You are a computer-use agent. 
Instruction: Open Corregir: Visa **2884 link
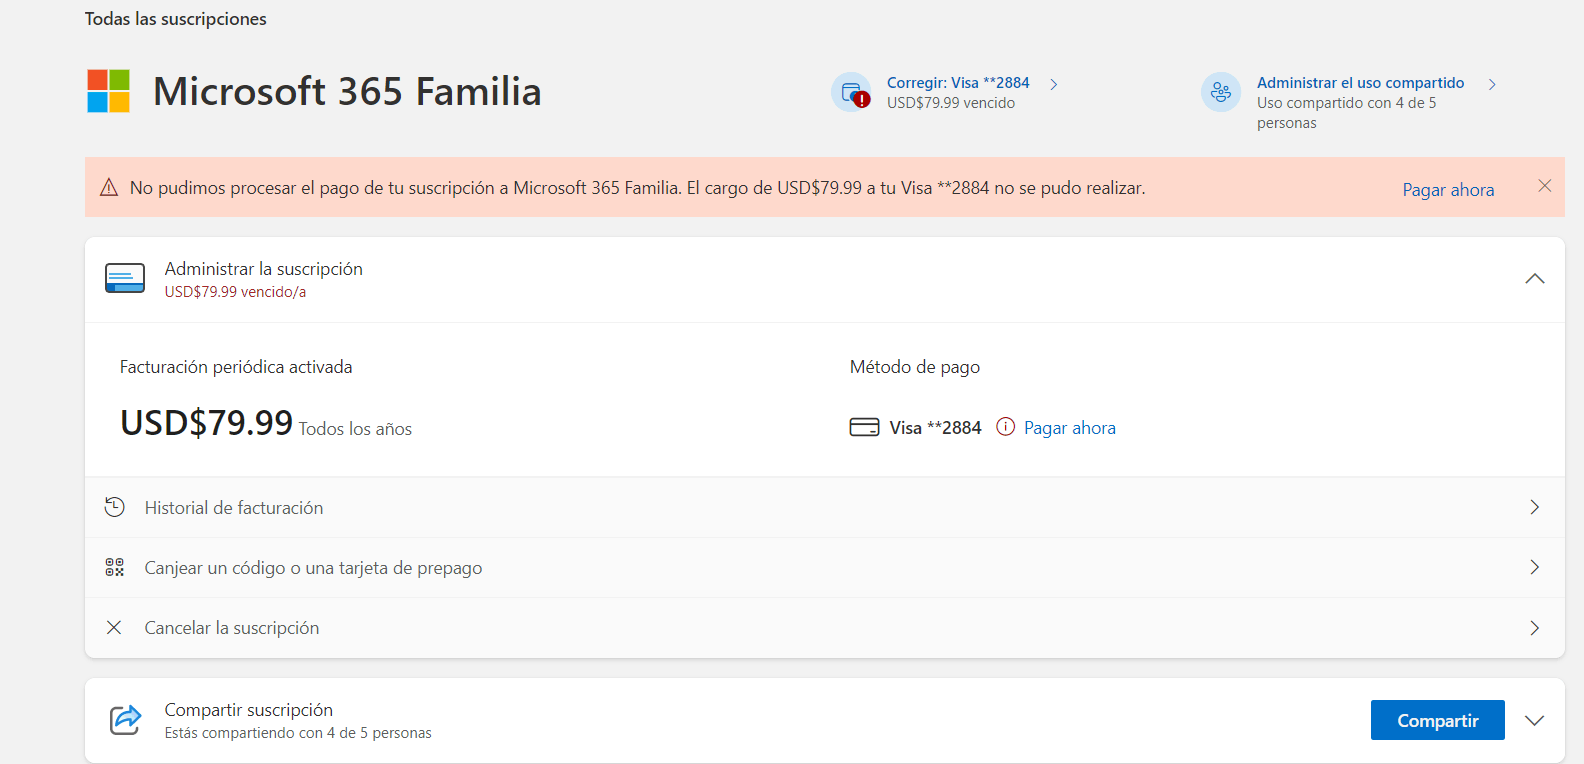pyautogui.click(x=957, y=83)
